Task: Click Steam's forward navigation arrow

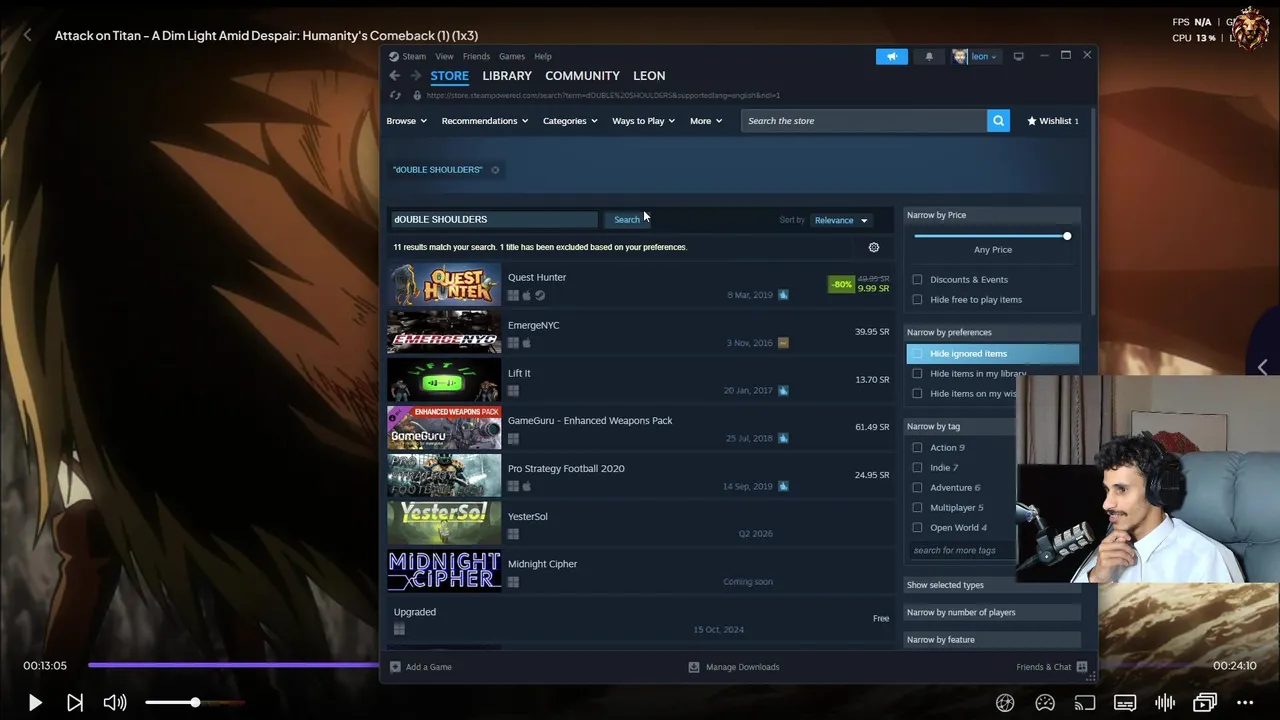Action: click(x=415, y=76)
